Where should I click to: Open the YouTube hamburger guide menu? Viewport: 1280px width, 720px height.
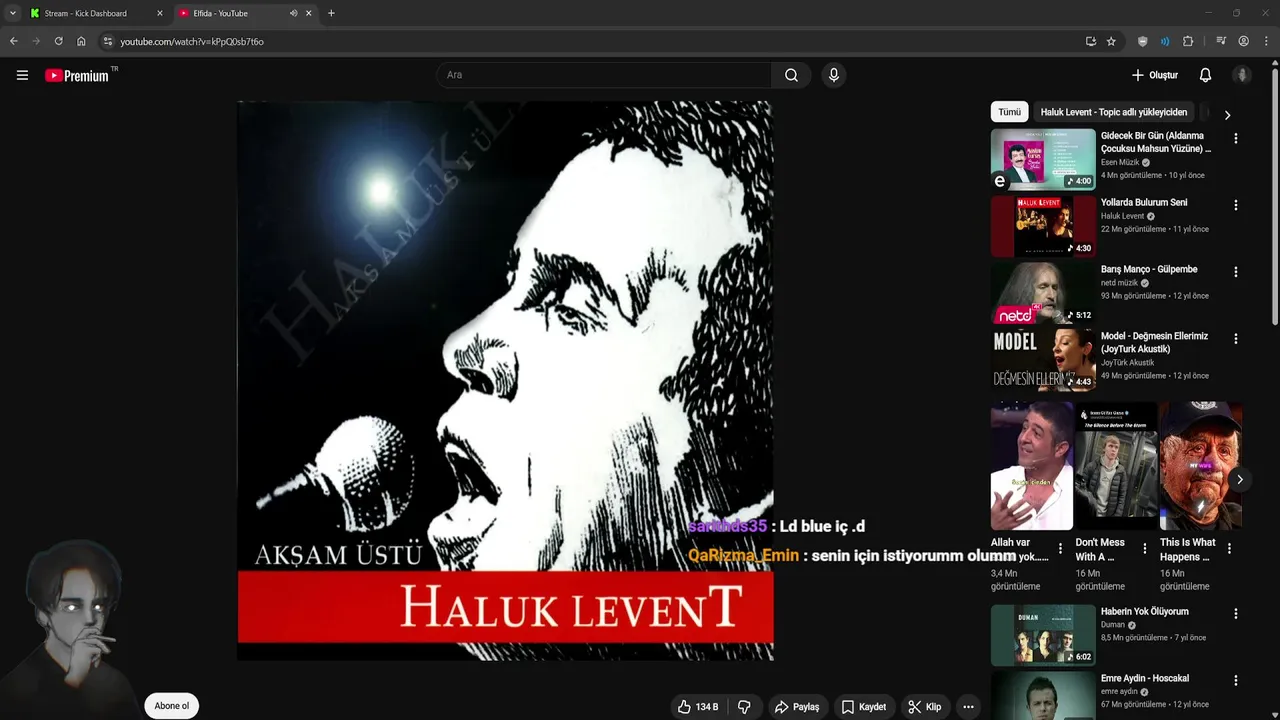click(22, 75)
